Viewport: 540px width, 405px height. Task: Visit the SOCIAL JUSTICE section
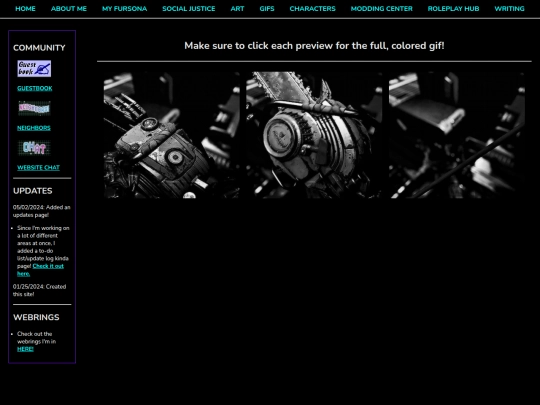[189, 9]
